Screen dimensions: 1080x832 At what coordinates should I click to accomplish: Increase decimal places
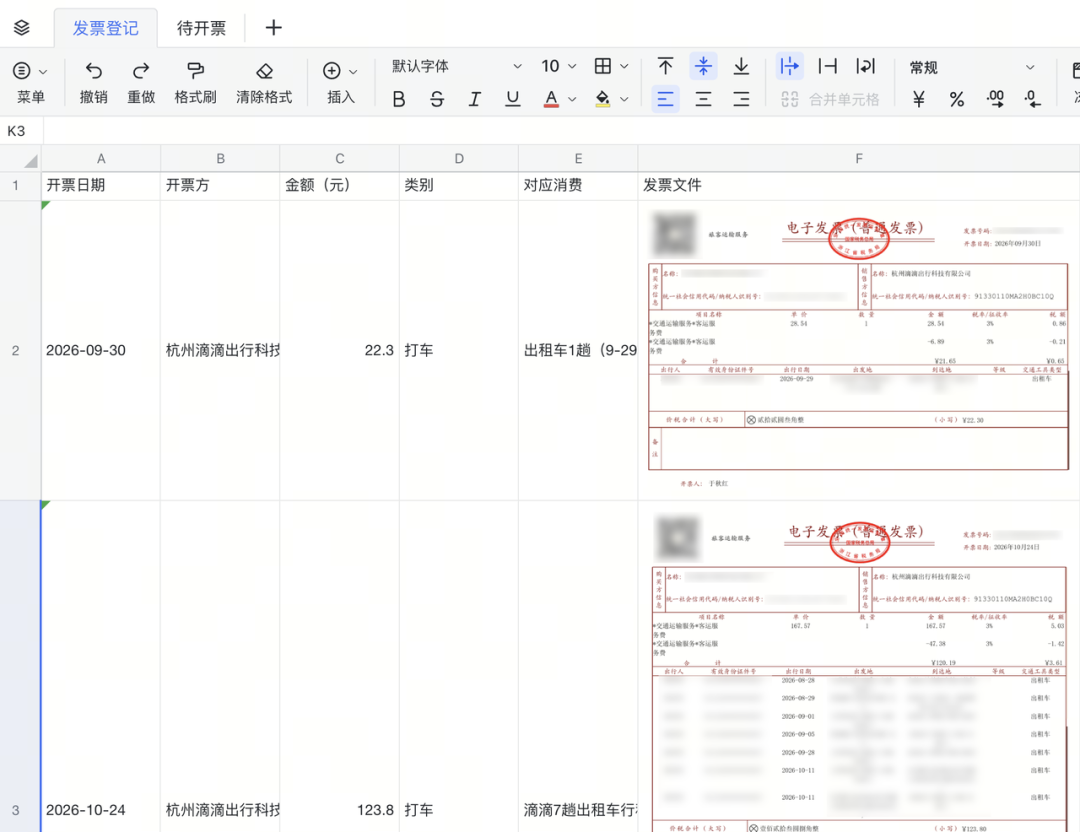pyautogui.click(x=995, y=100)
